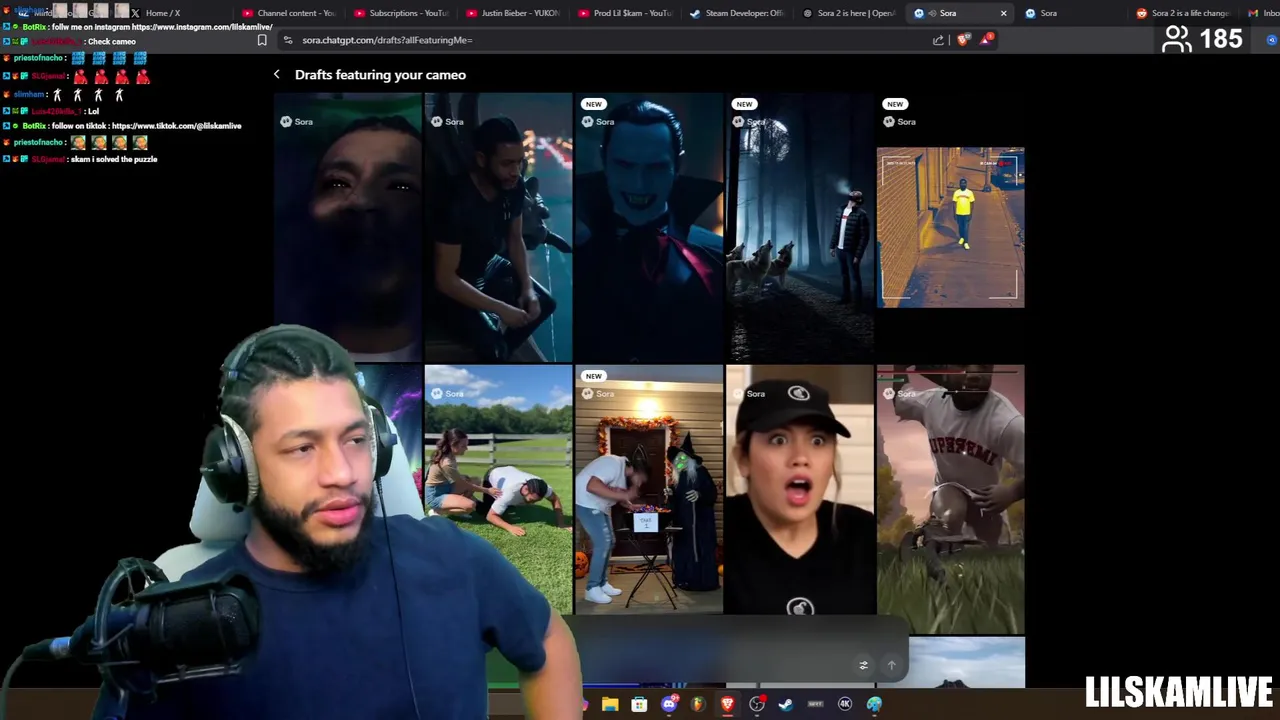Viewport: 1280px width, 720px height.
Task: Click the NEW badge on witch draft
Action: pos(594,376)
